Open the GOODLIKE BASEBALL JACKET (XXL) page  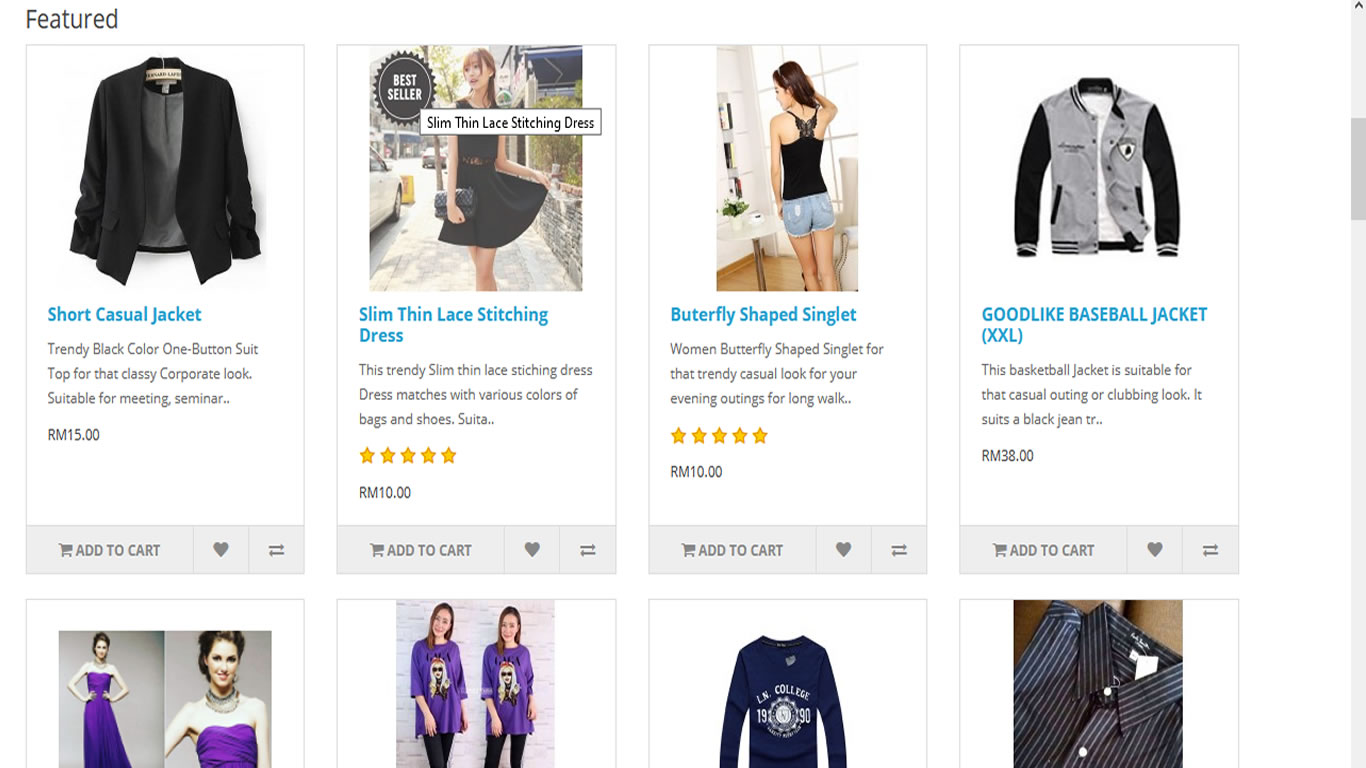click(1095, 324)
